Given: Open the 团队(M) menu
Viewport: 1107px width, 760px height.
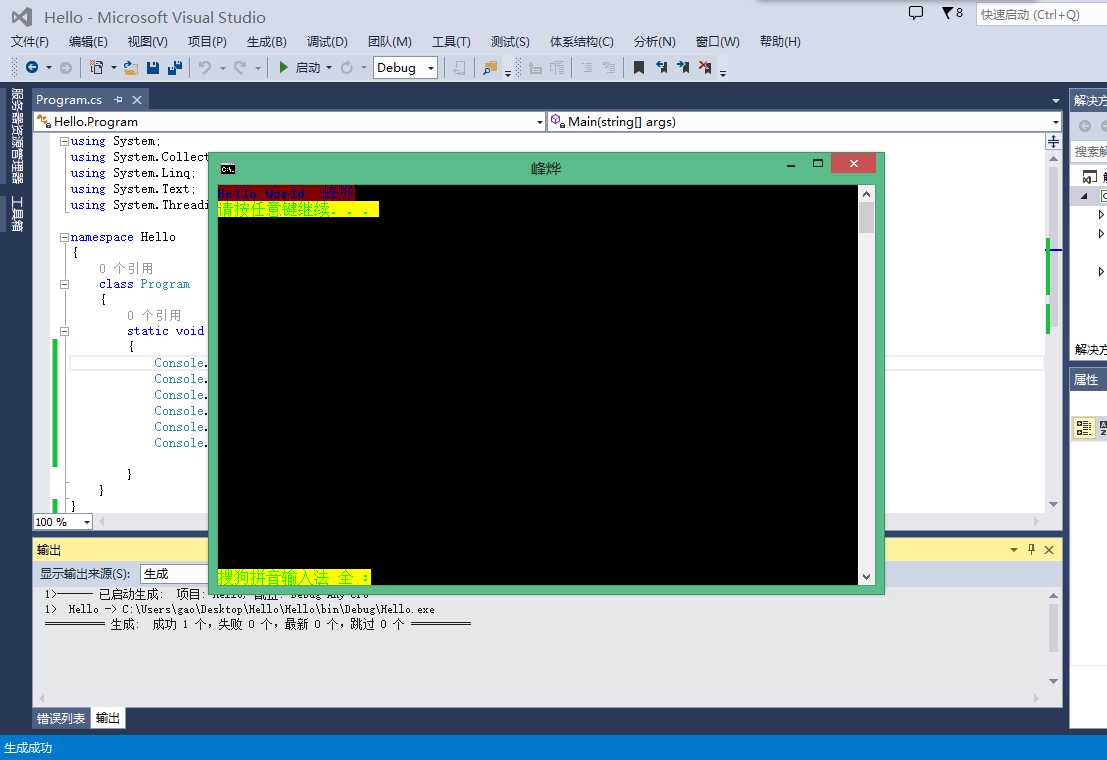Looking at the screenshot, I should pos(390,42).
